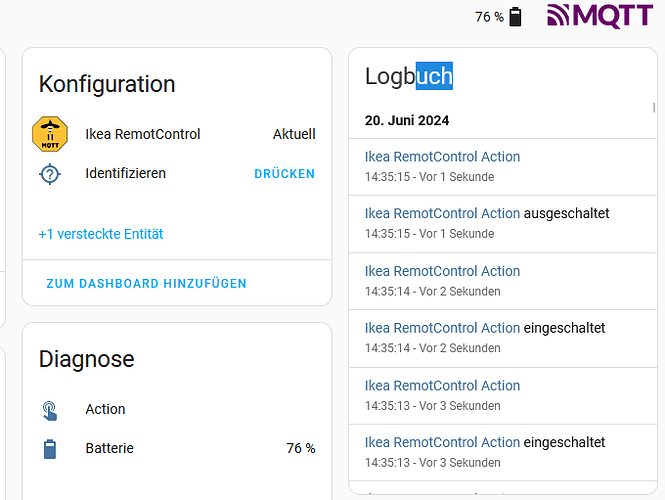The width and height of the screenshot is (665, 500).
Task: Click the 76 % value in Diagnose card
Action: pos(300,448)
